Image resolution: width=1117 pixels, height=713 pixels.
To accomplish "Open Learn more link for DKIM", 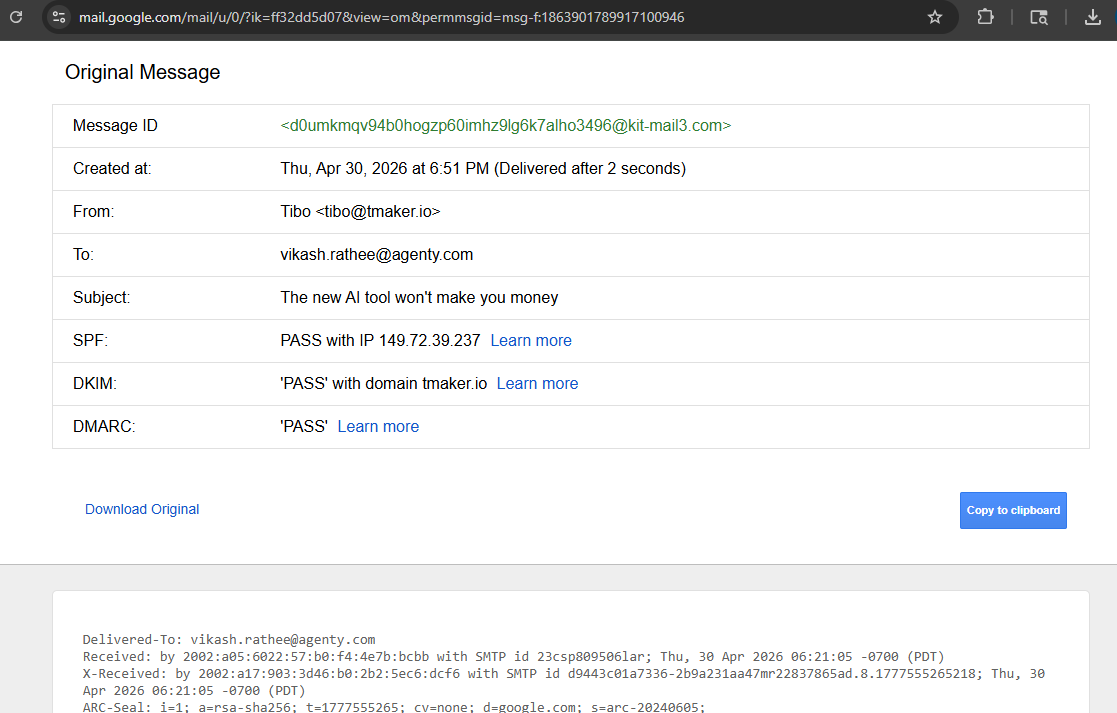I will pos(537,383).
